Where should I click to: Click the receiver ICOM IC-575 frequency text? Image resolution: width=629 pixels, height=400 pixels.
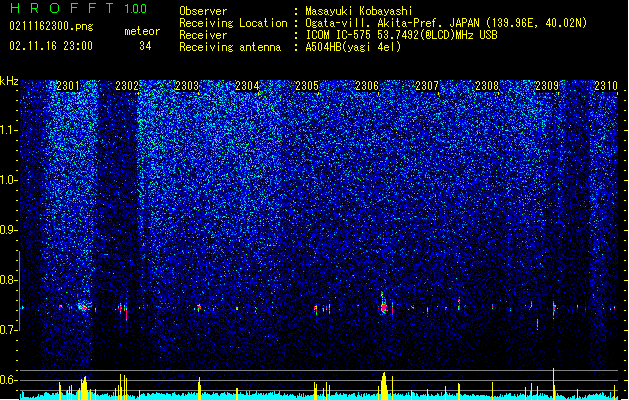(401, 35)
